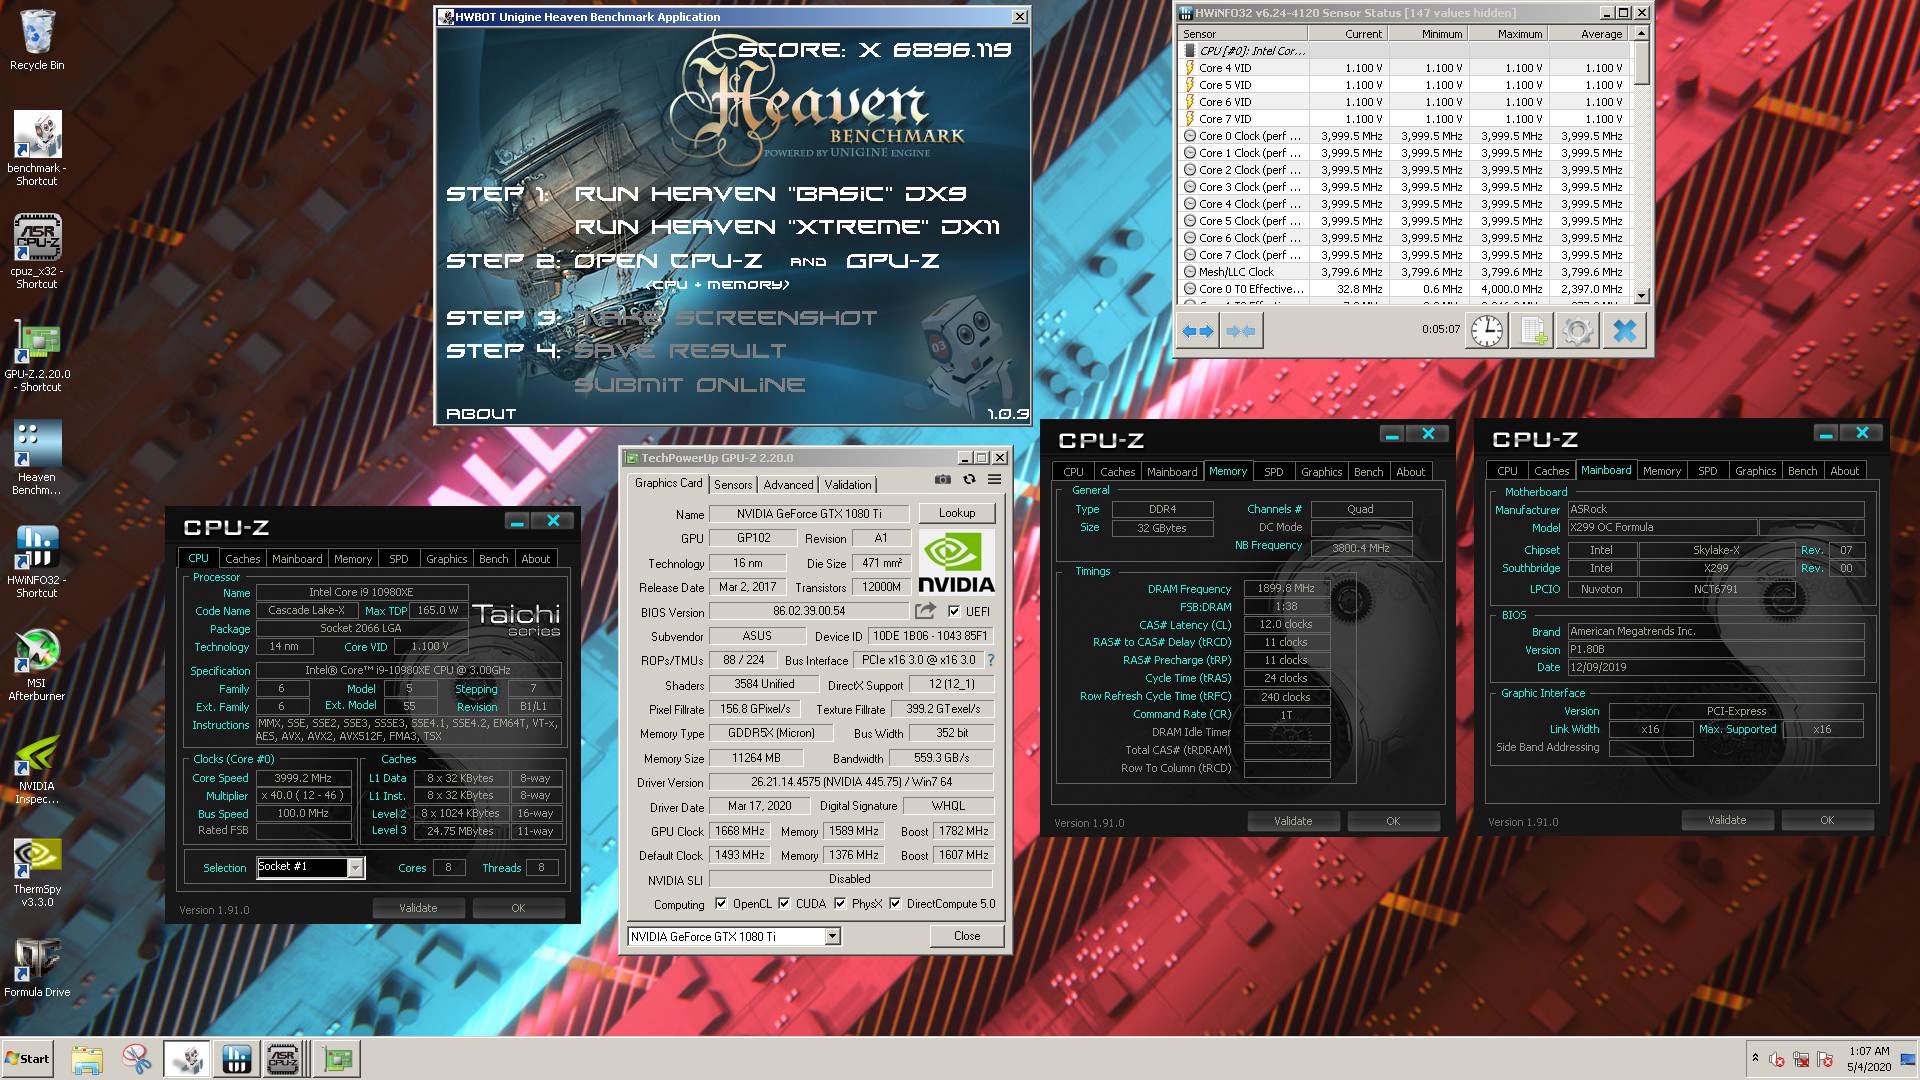The height and width of the screenshot is (1080, 1920).
Task: Click HWiNFO shrink columns arrows button
Action: (1240, 331)
